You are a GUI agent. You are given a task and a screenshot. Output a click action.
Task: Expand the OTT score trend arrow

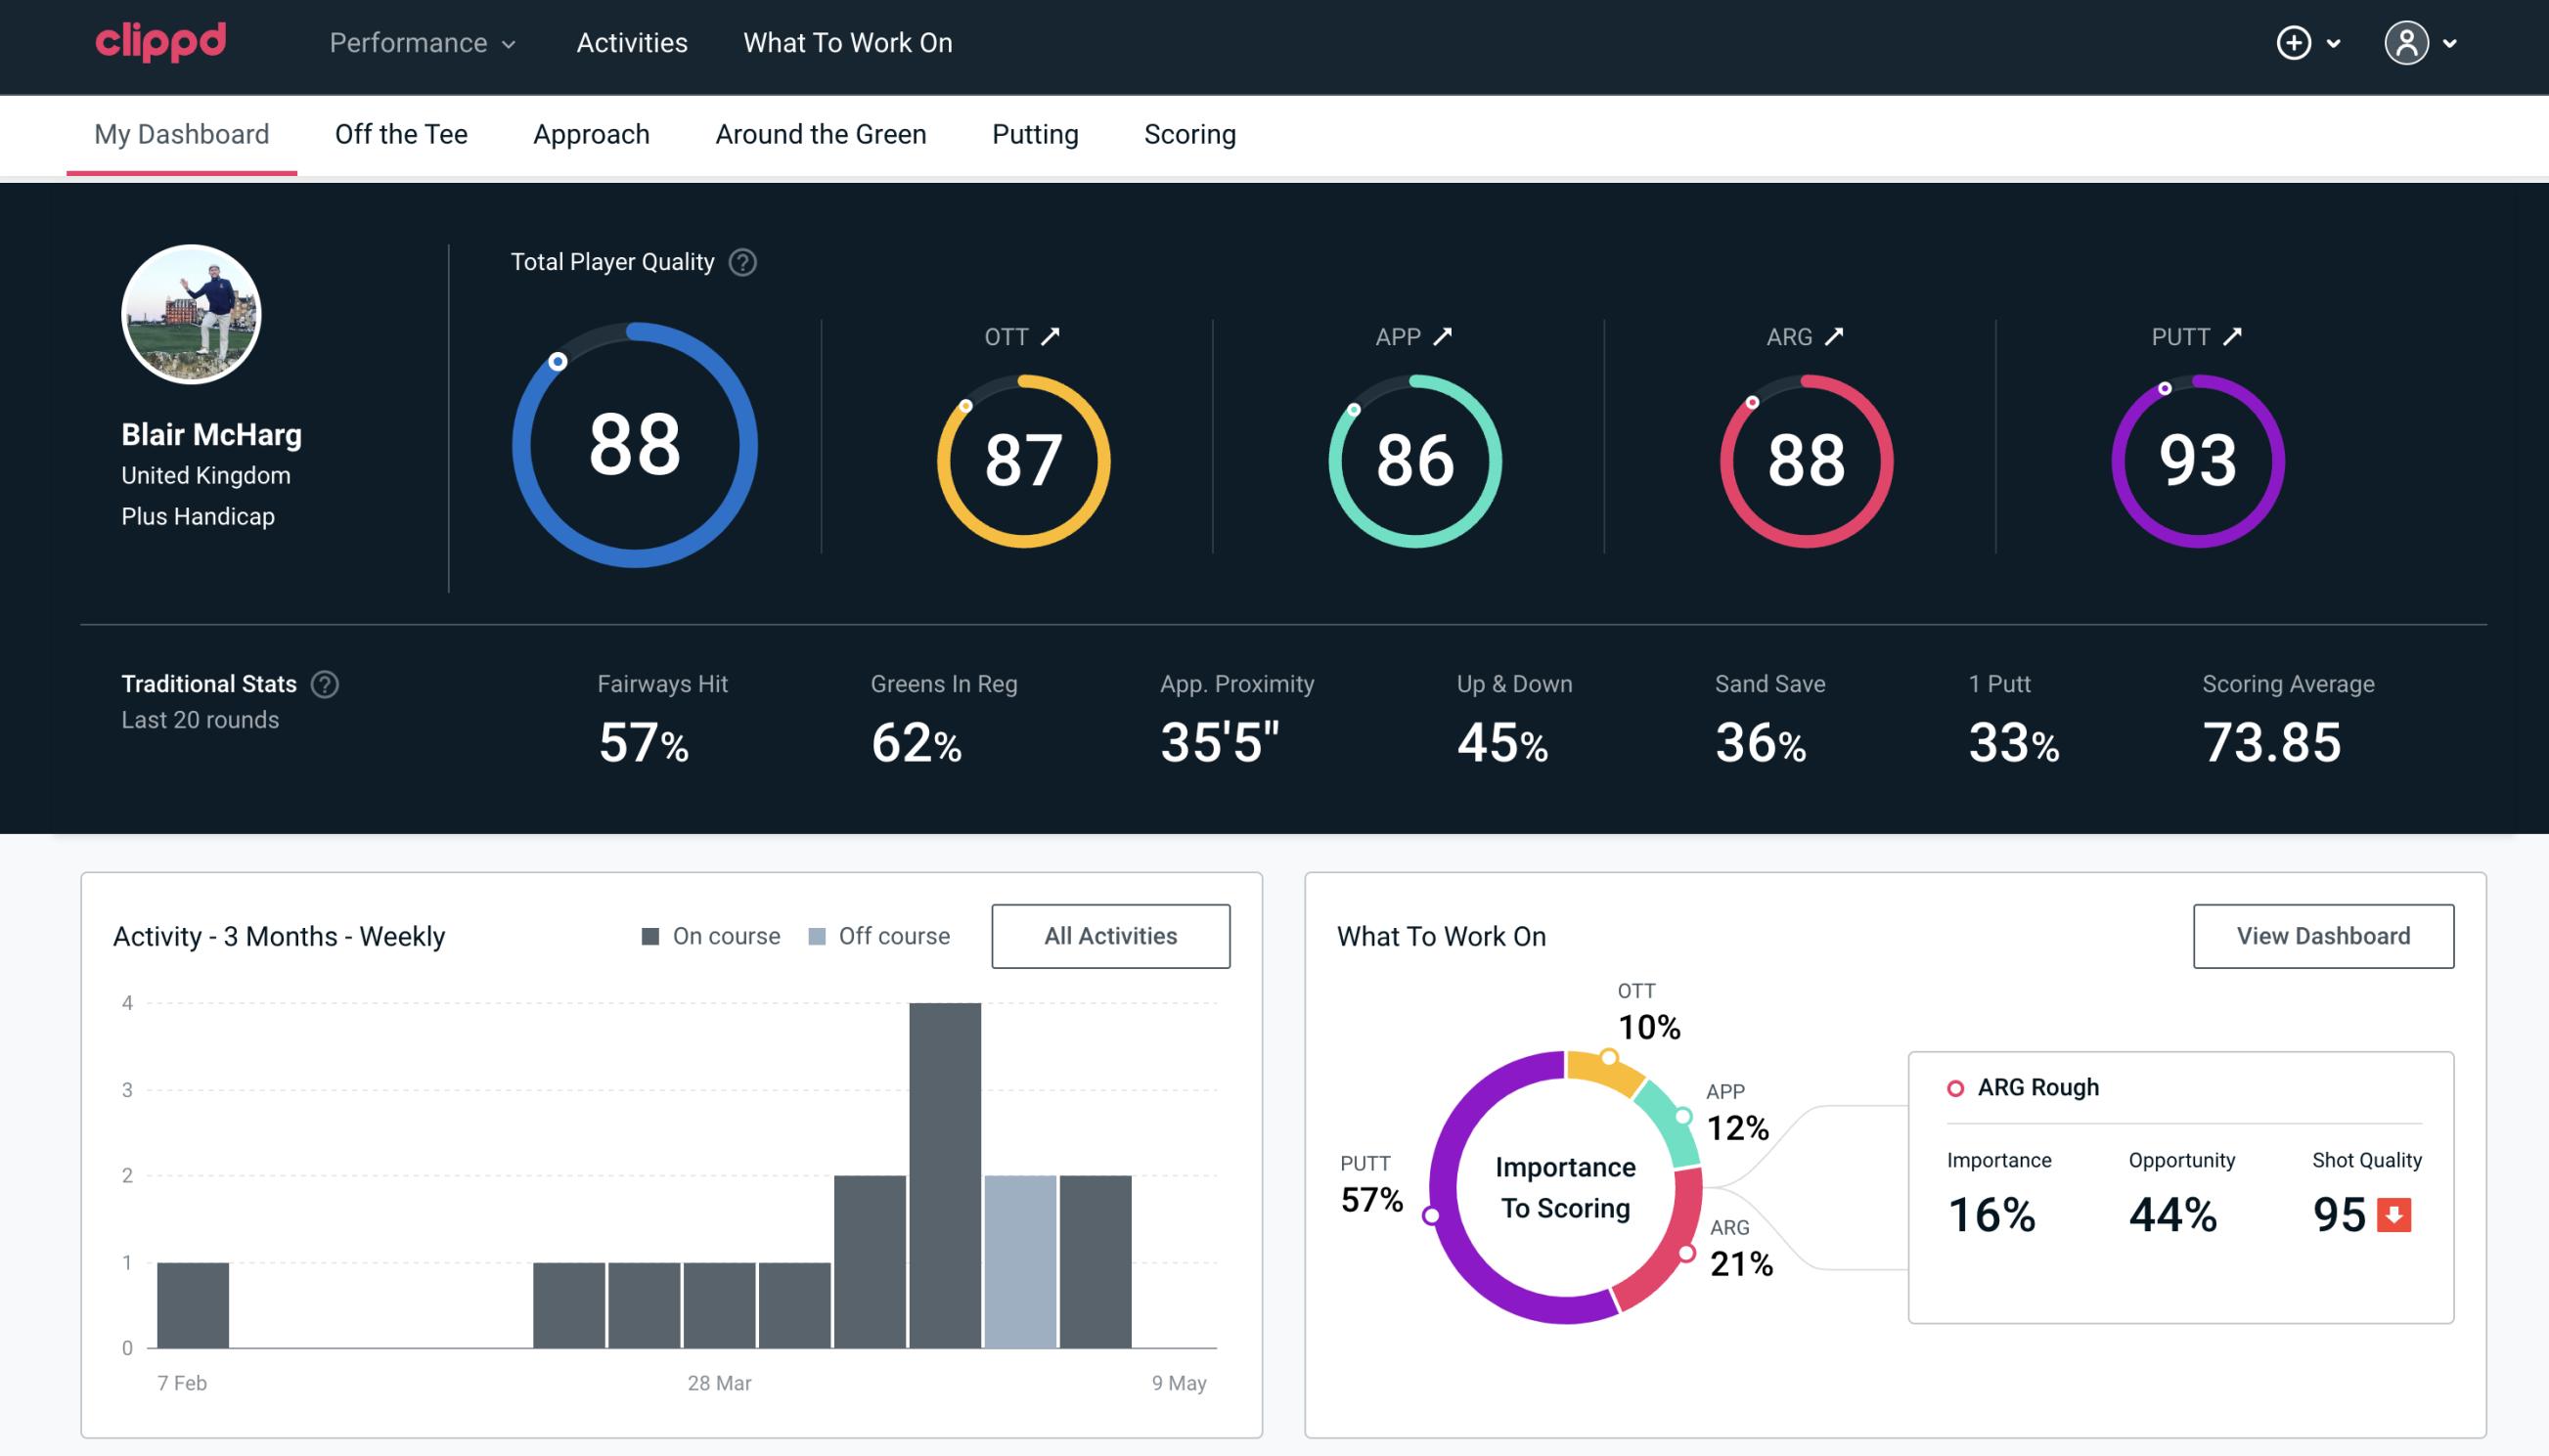(1051, 334)
